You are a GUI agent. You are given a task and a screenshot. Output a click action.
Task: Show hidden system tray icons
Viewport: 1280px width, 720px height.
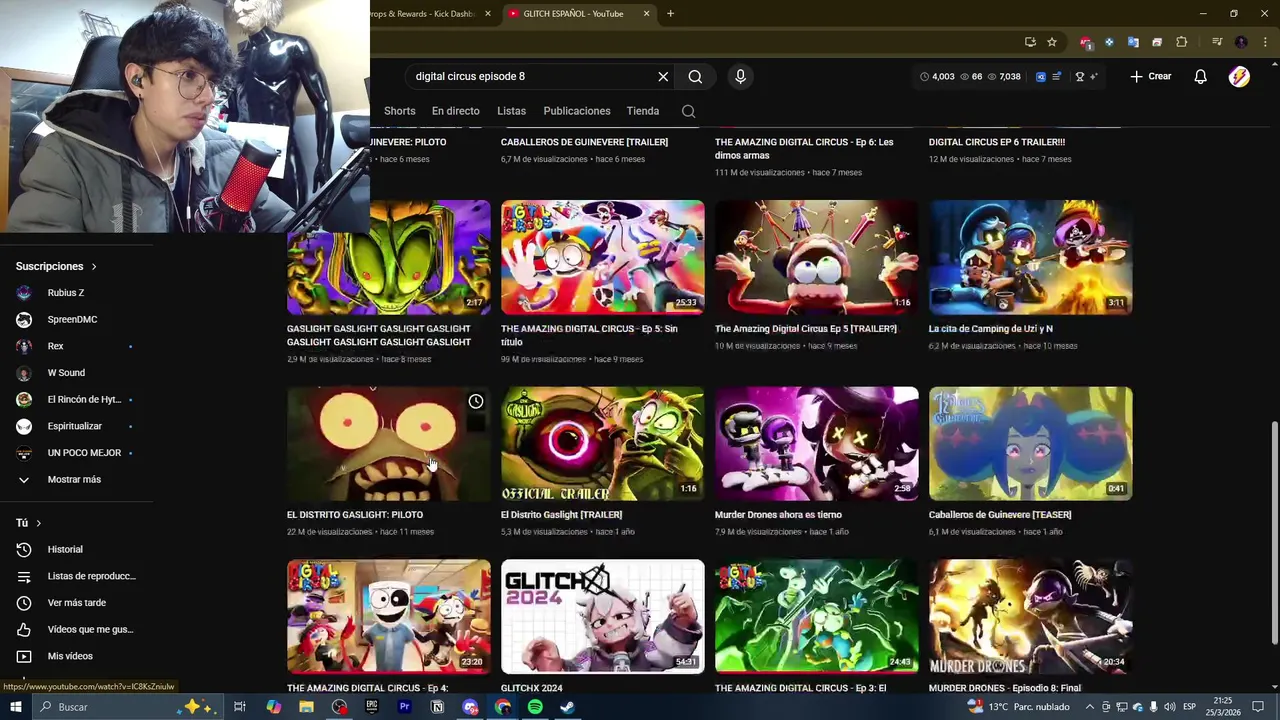point(1090,707)
